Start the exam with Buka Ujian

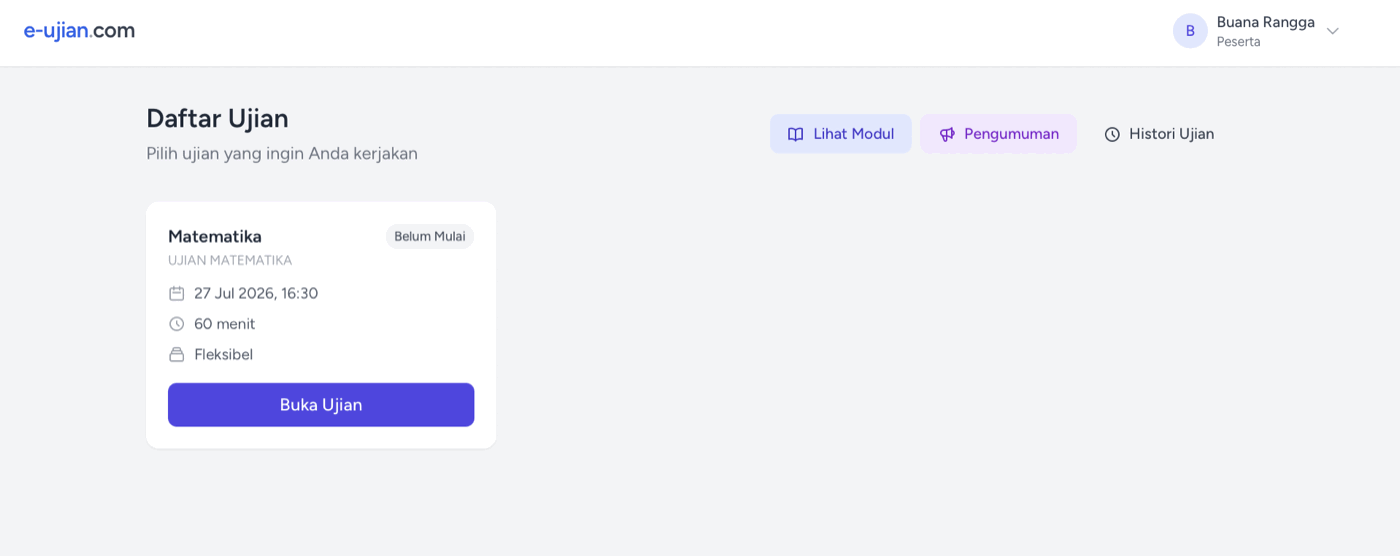tap(321, 405)
